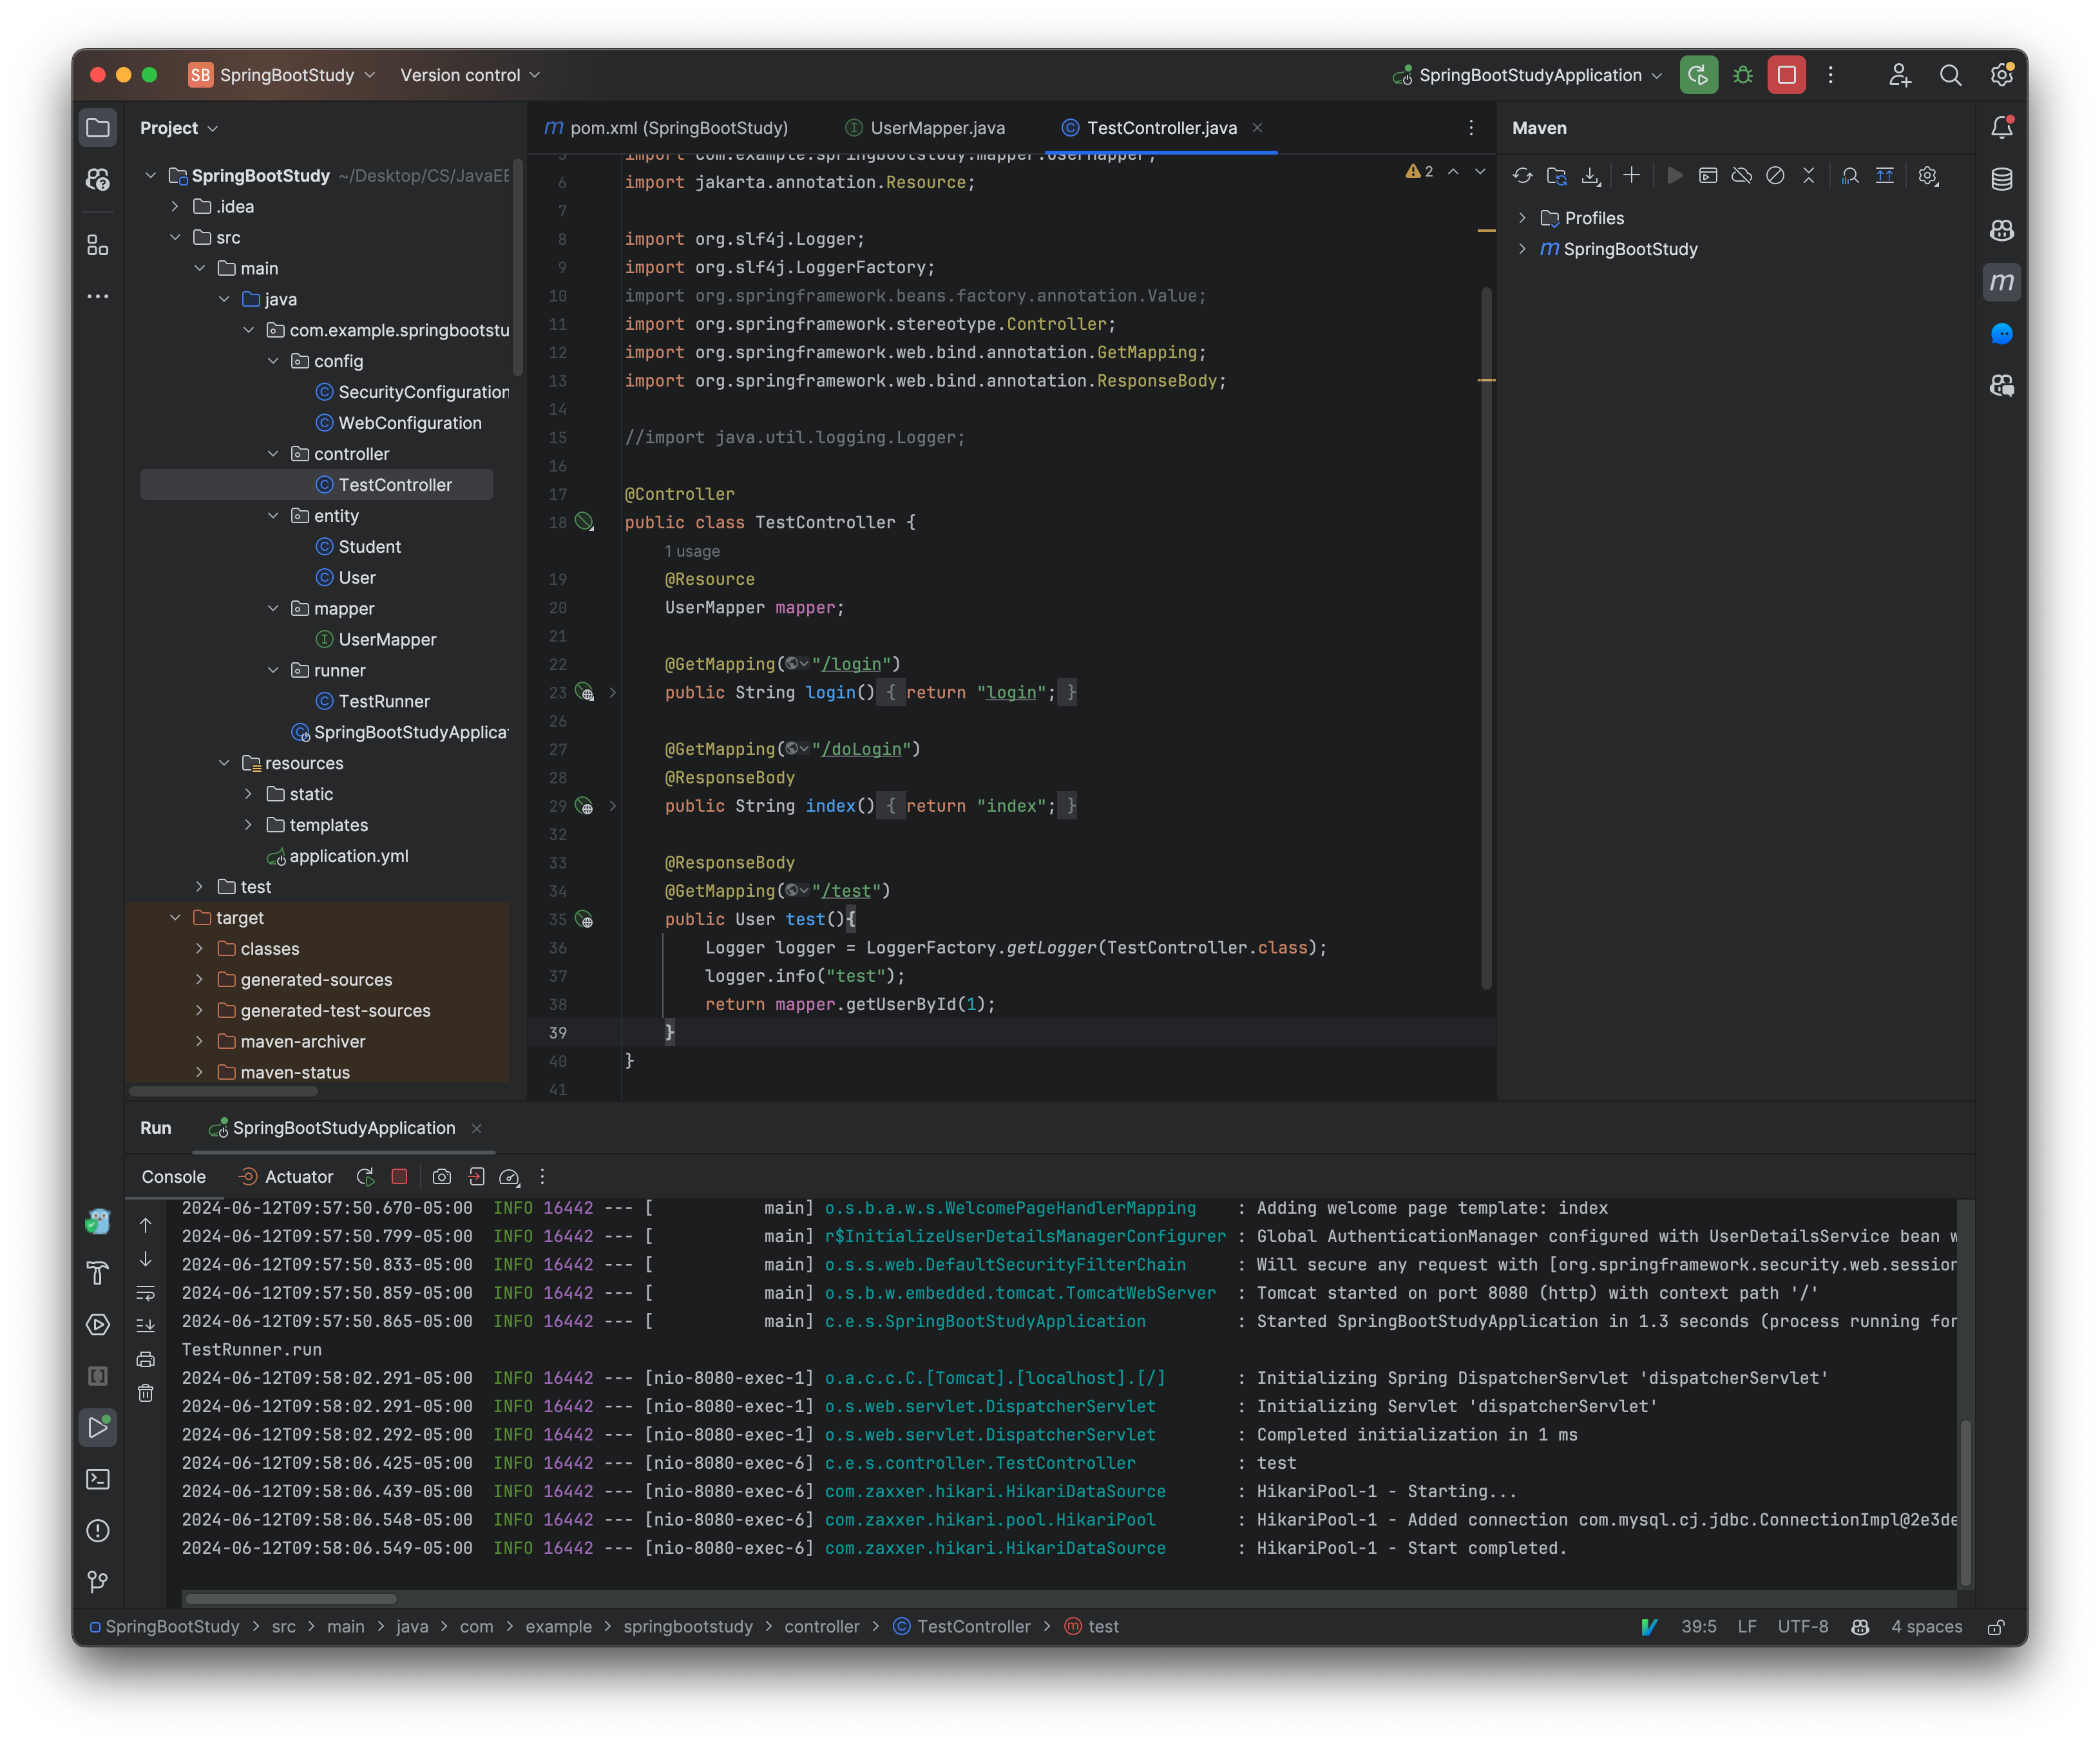Toggle Maven offline mode
2100x1742 pixels.
1742,175
